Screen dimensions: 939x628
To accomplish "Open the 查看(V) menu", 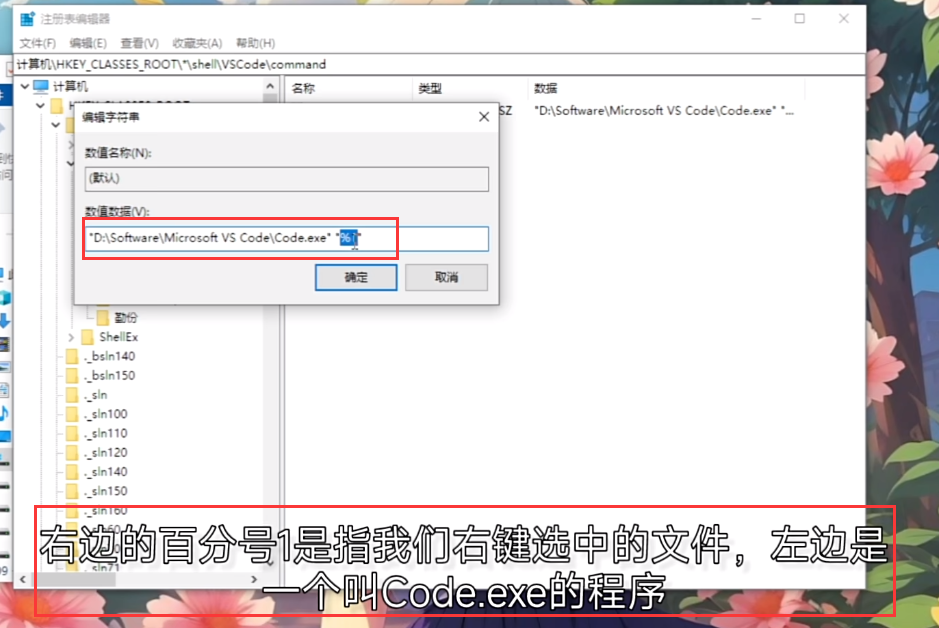I will tap(139, 43).
